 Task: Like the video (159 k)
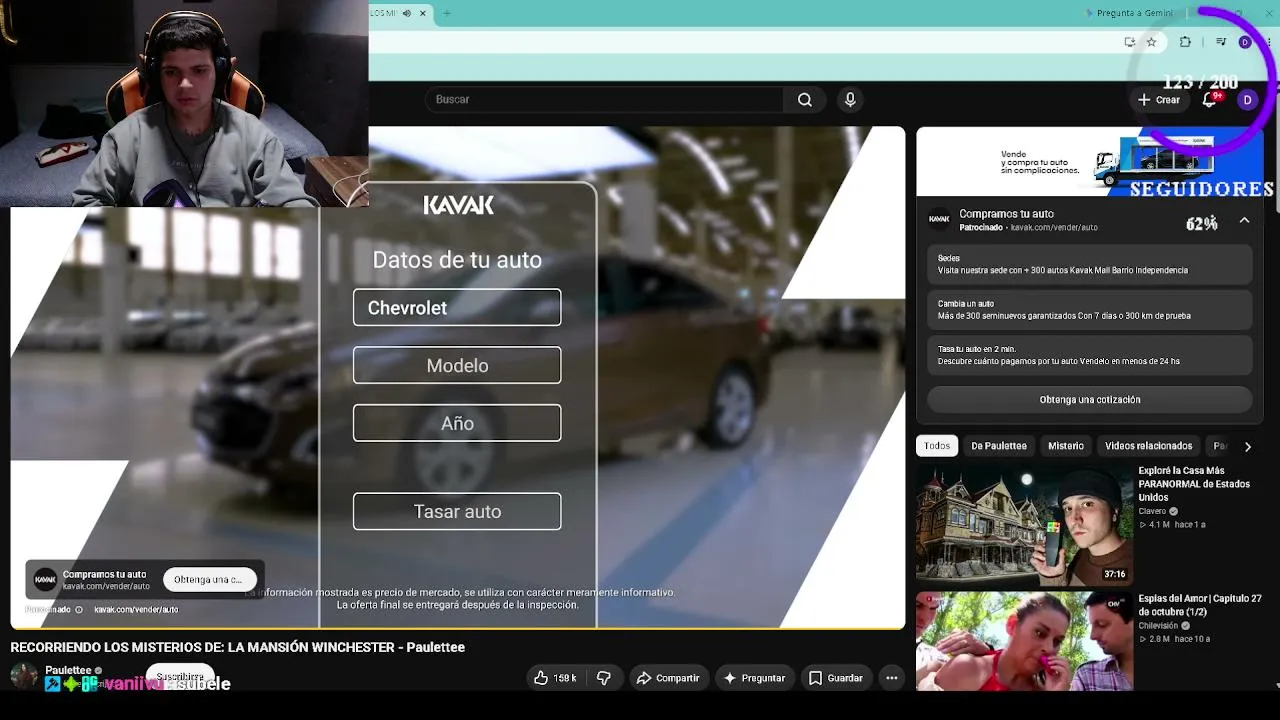pos(555,678)
